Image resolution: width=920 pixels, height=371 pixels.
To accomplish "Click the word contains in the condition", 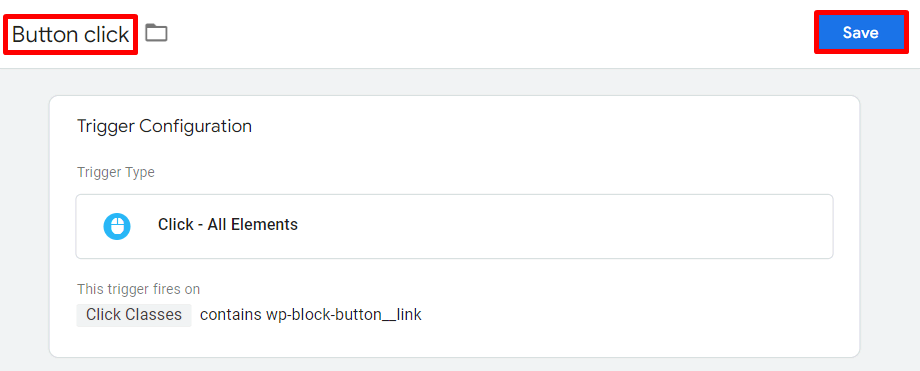I will (231, 315).
